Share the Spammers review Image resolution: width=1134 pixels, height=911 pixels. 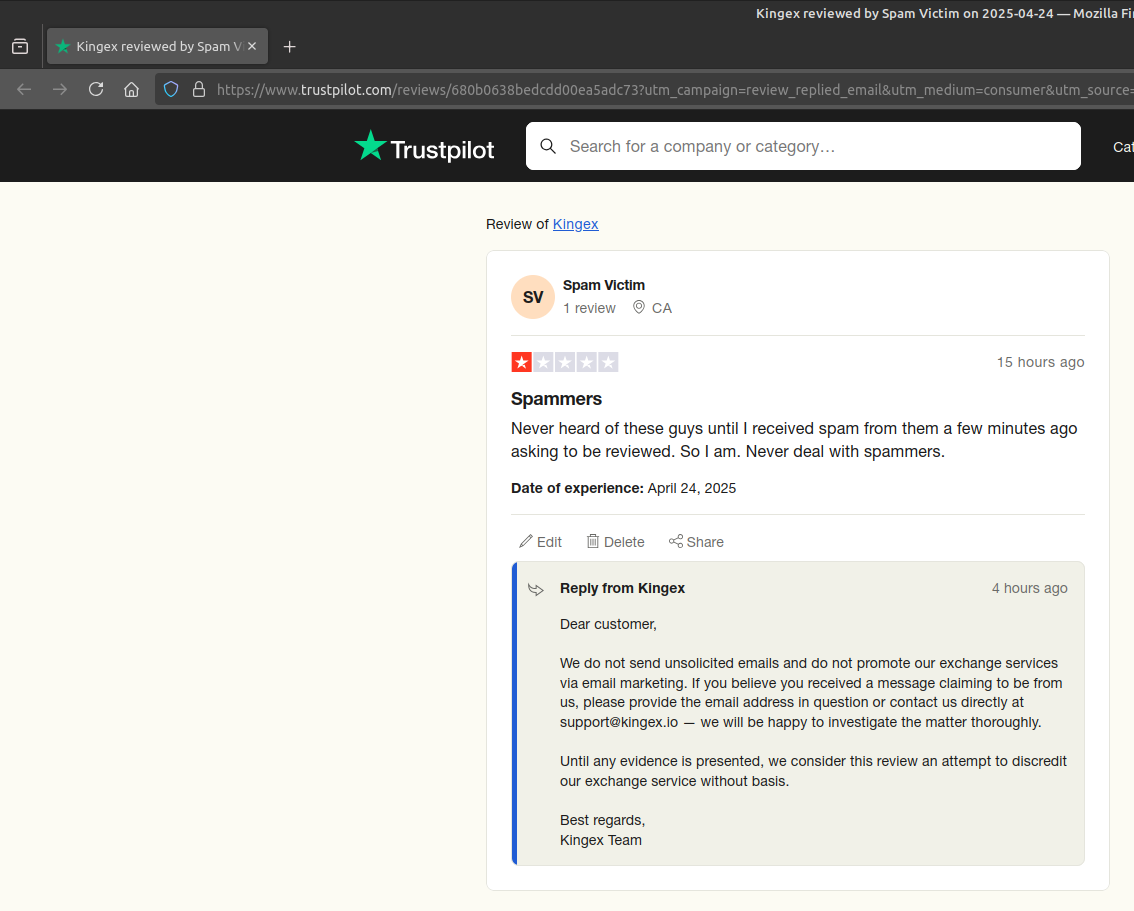696,542
